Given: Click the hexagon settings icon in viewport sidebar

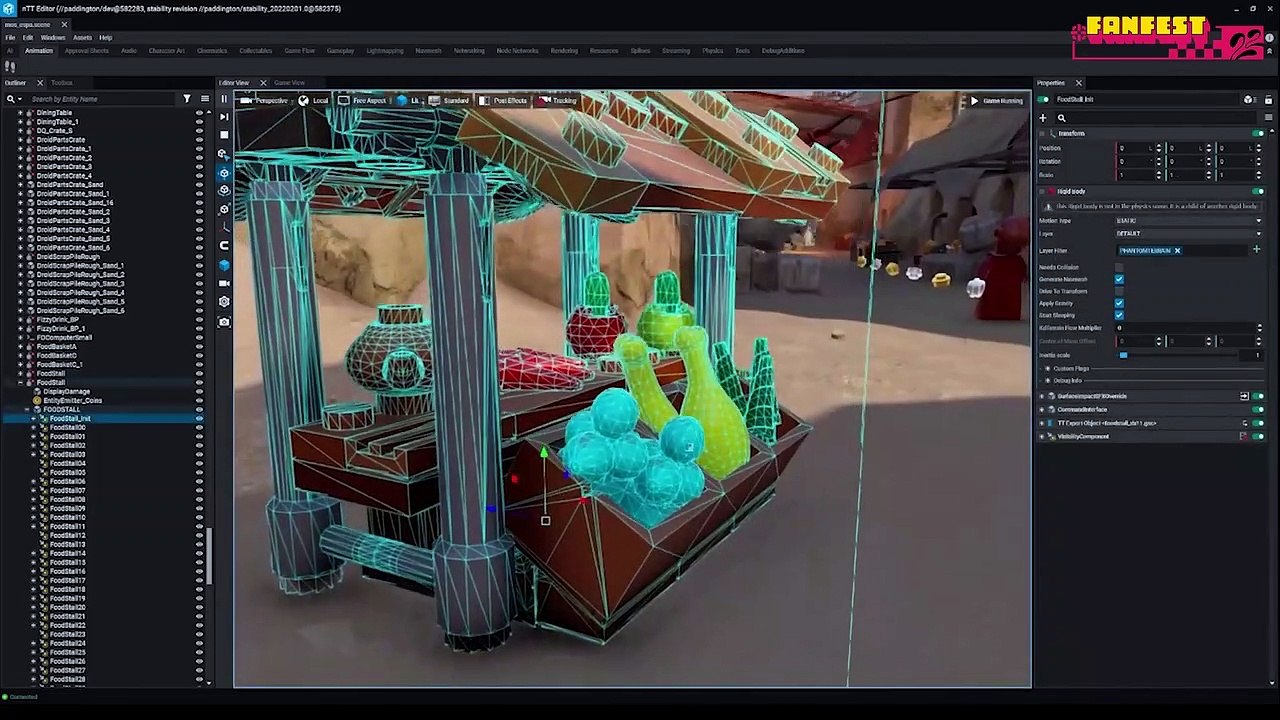Looking at the screenshot, I should click(224, 301).
